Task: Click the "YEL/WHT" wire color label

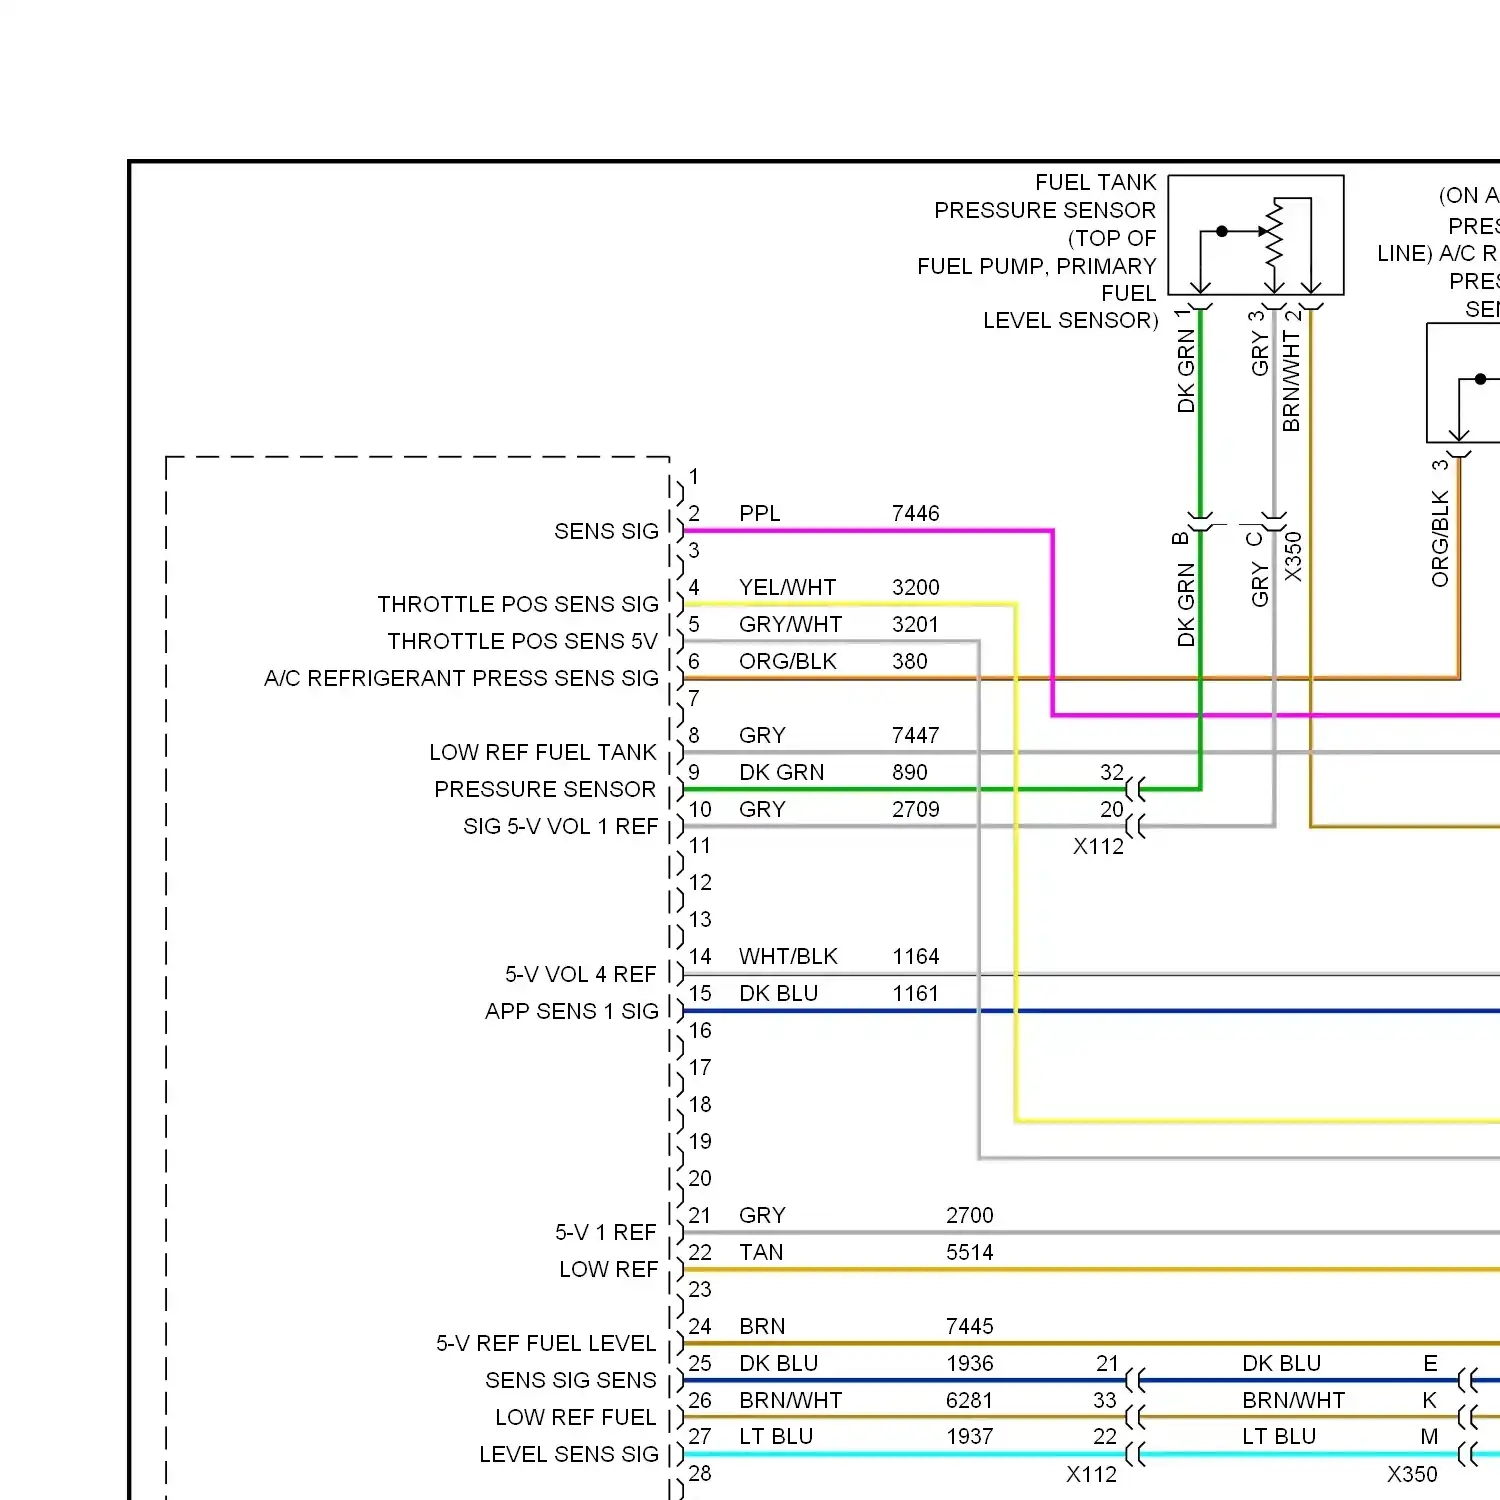Action: (x=787, y=587)
